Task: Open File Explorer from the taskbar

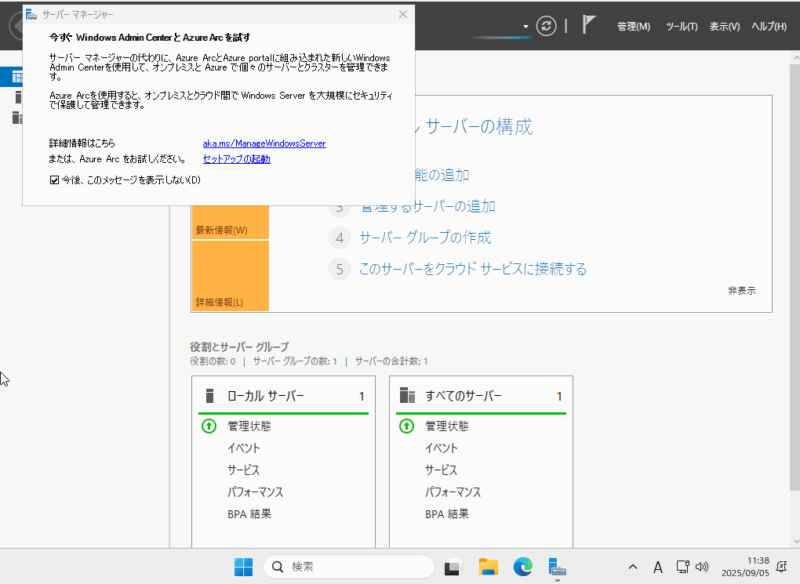Action: point(488,567)
